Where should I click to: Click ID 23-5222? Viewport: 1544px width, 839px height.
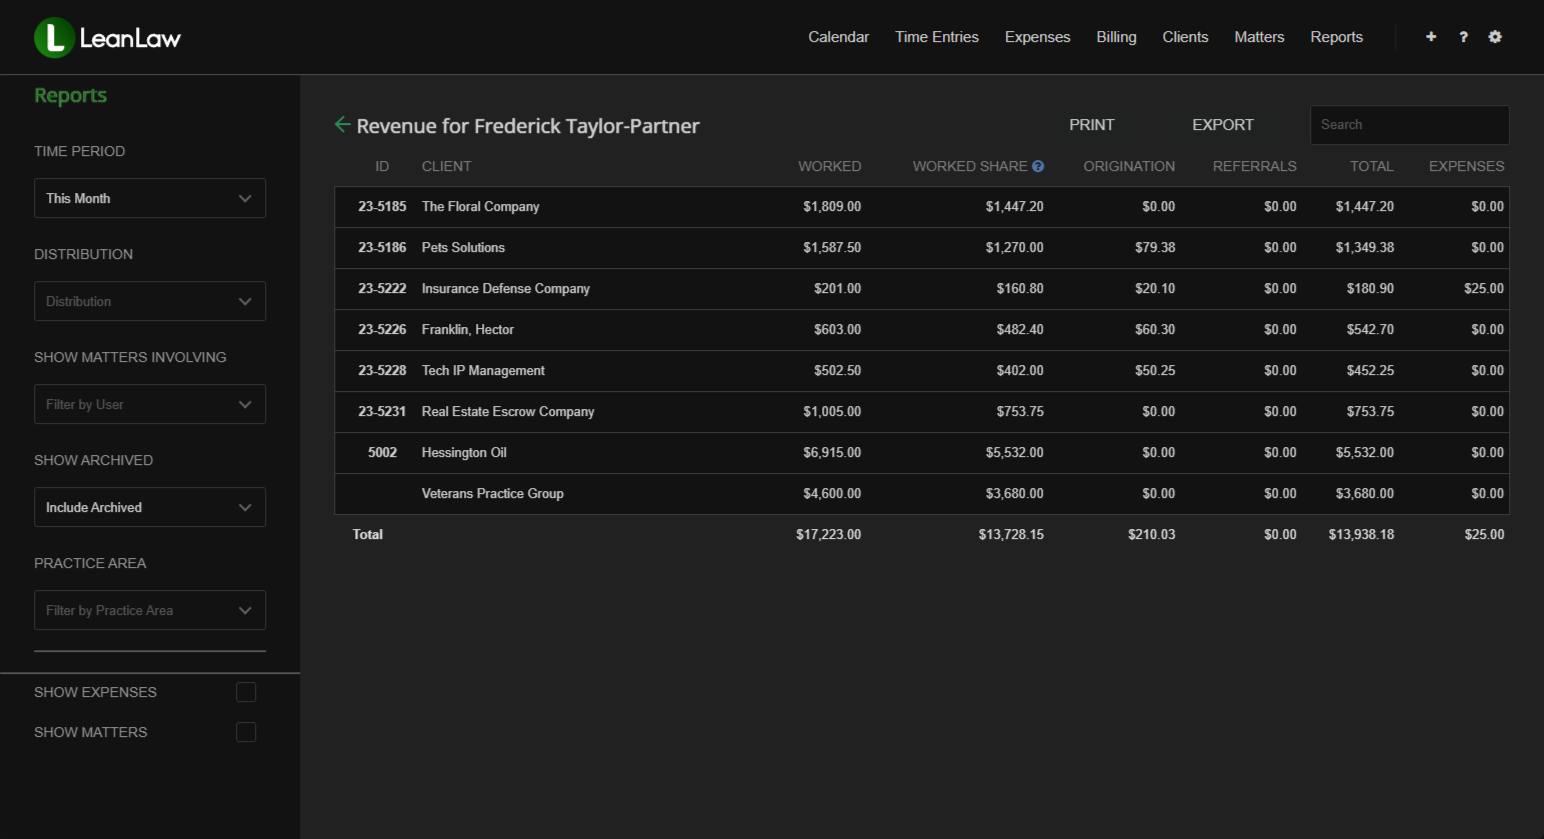pos(382,289)
